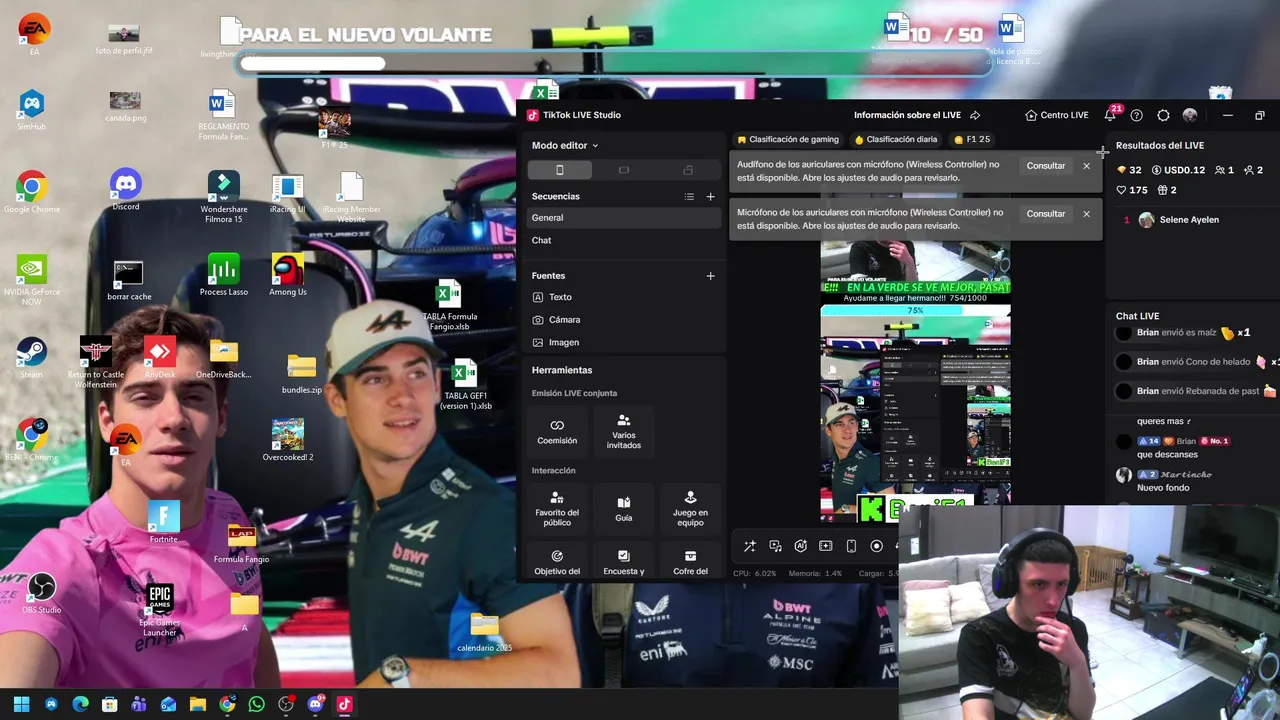Select the Epic Games Launcher desktop icon
Image resolution: width=1280 pixels, height=720 pixels.
point(160,610)
